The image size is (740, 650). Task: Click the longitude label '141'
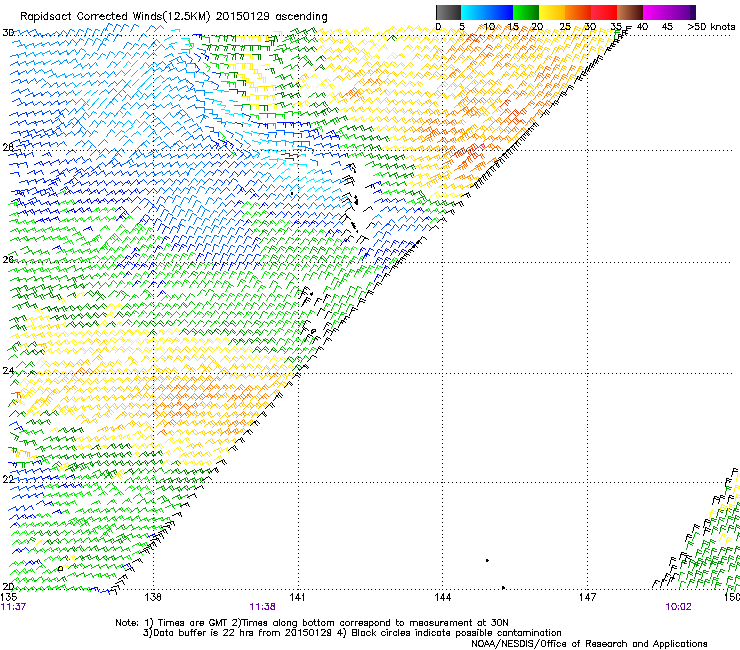(297, 597)
